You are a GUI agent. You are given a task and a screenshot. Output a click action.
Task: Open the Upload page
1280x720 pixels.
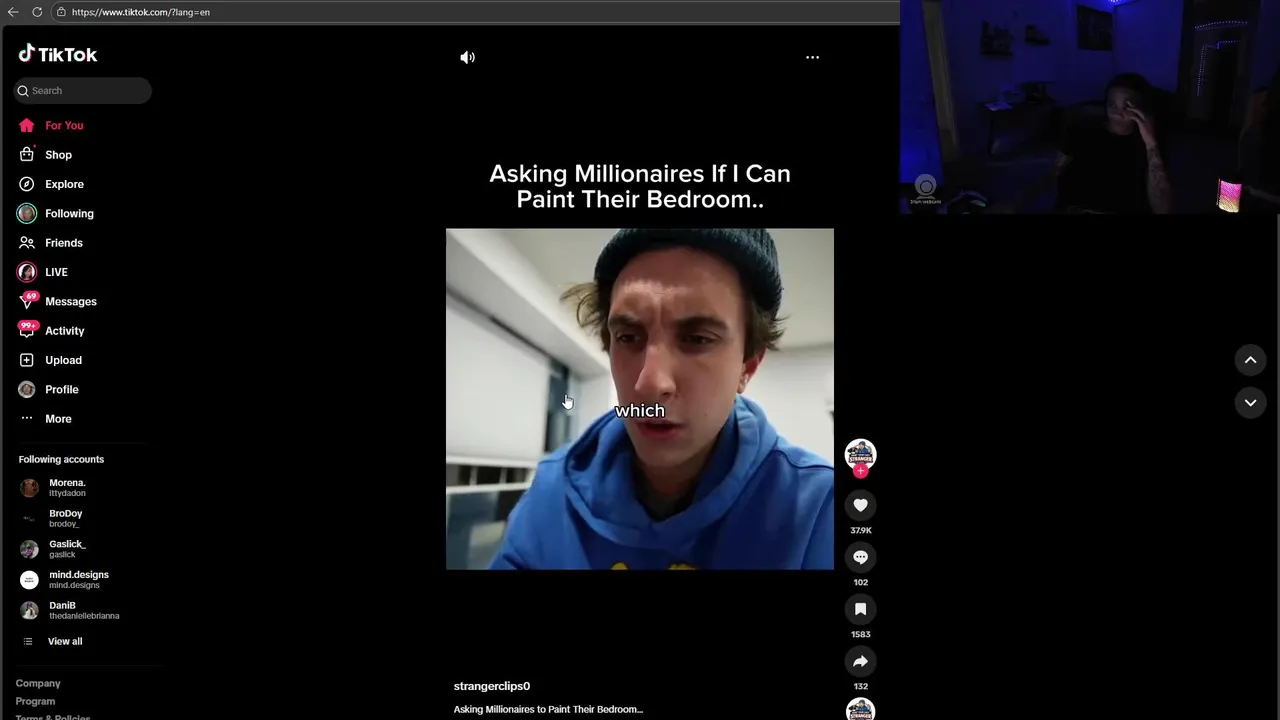coord(63,360)
